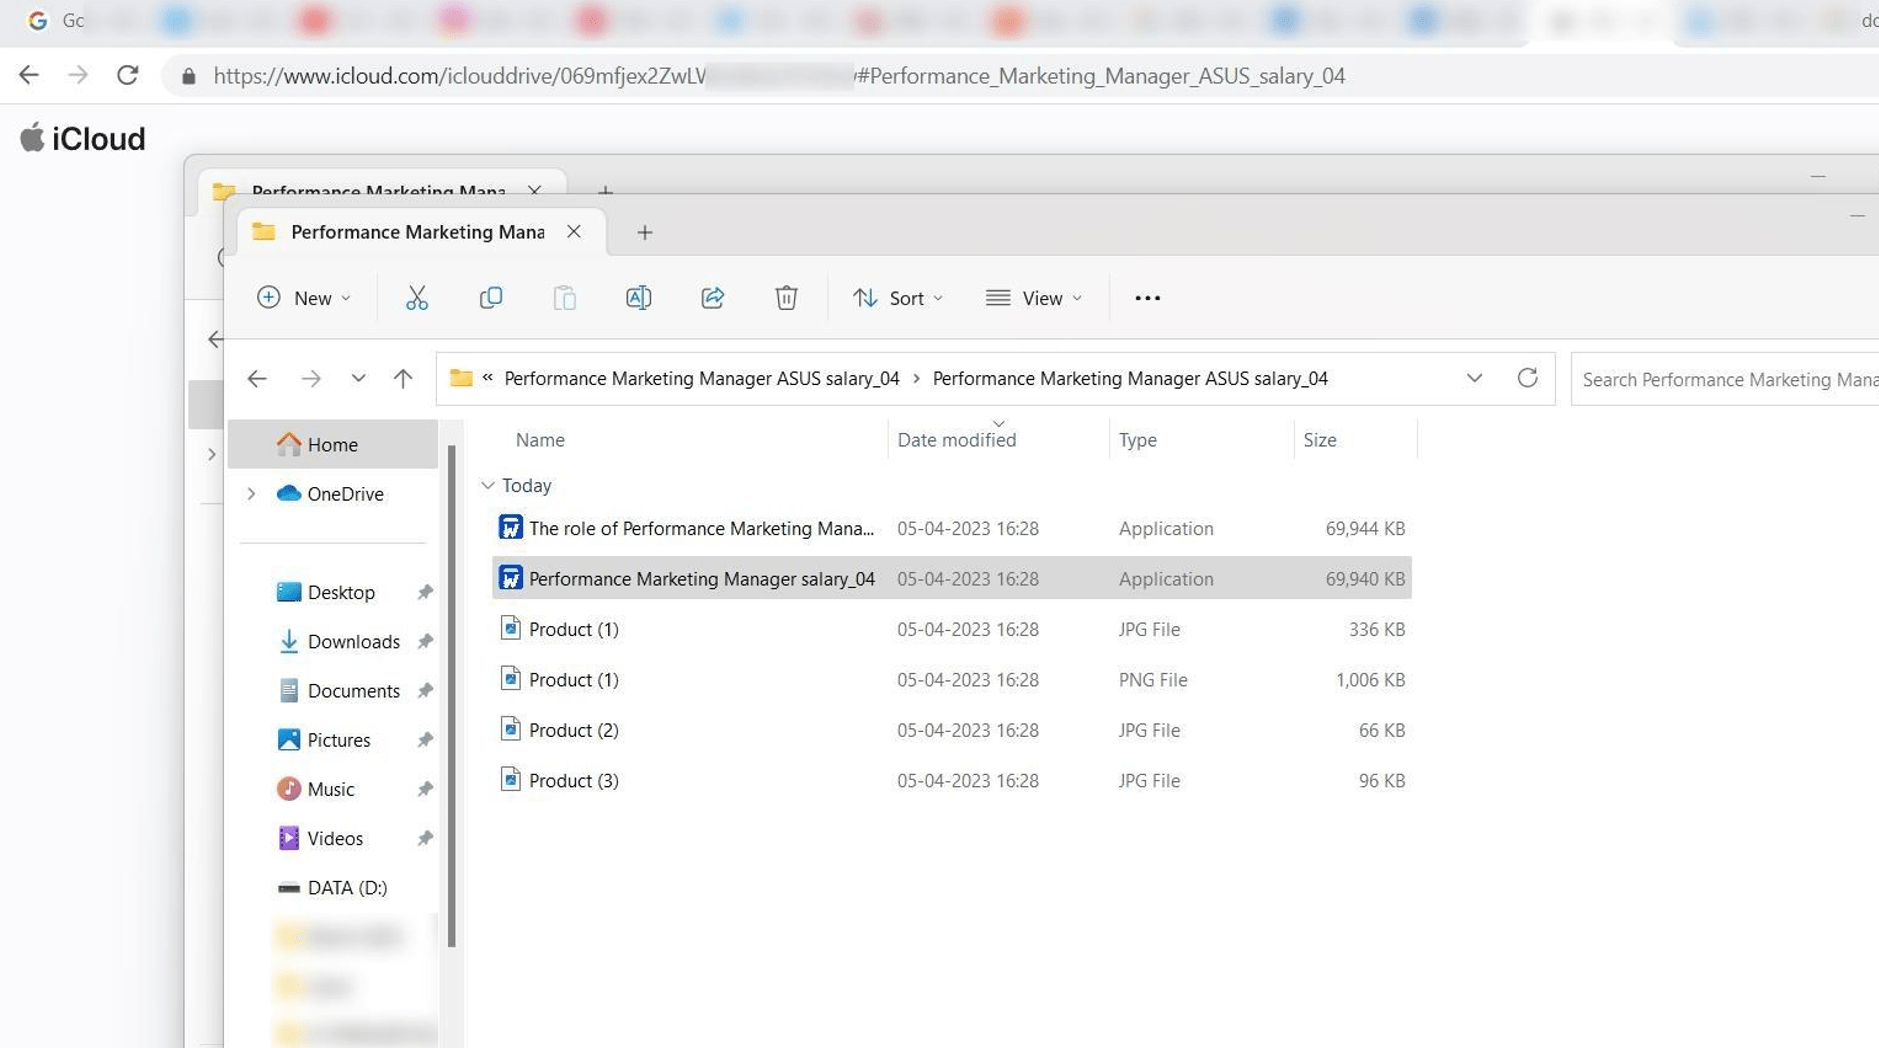Rename the selected file via Rename icon
Image resolution: width=1879 pixels, height=1048 pixels.
(638, 297)
